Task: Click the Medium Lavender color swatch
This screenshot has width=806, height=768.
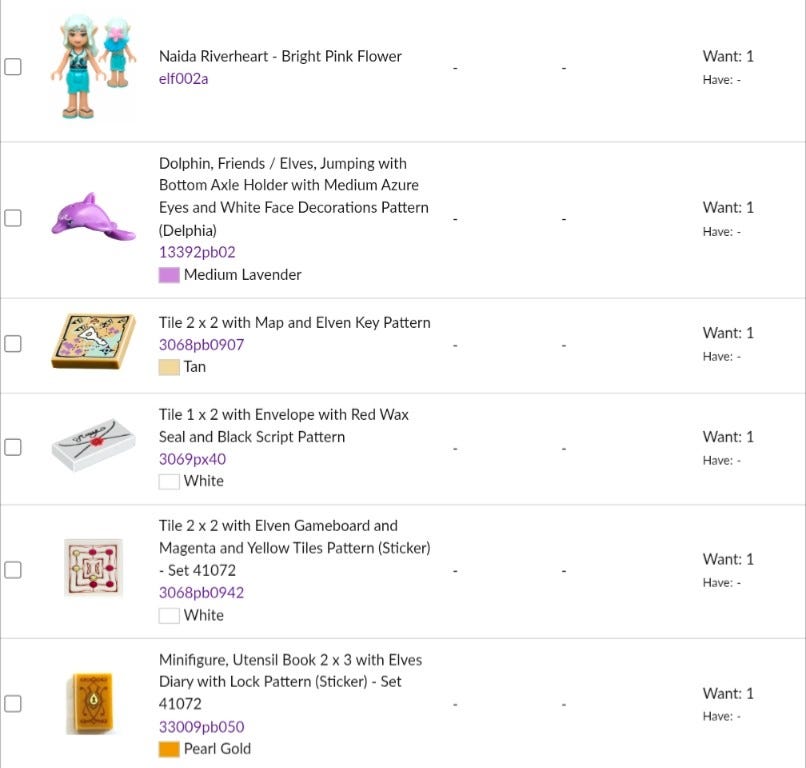Action: click(169, 274)
